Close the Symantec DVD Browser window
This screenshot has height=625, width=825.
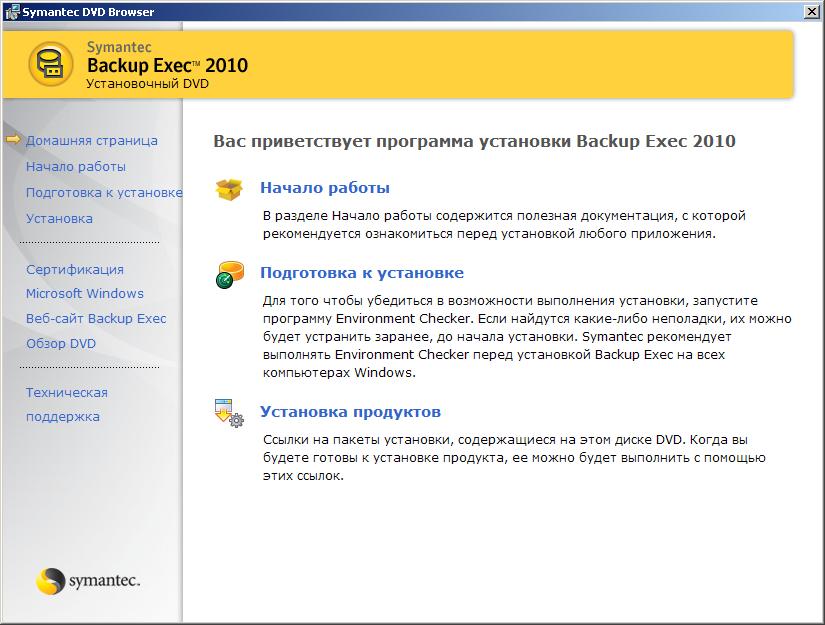pos(813,12)
